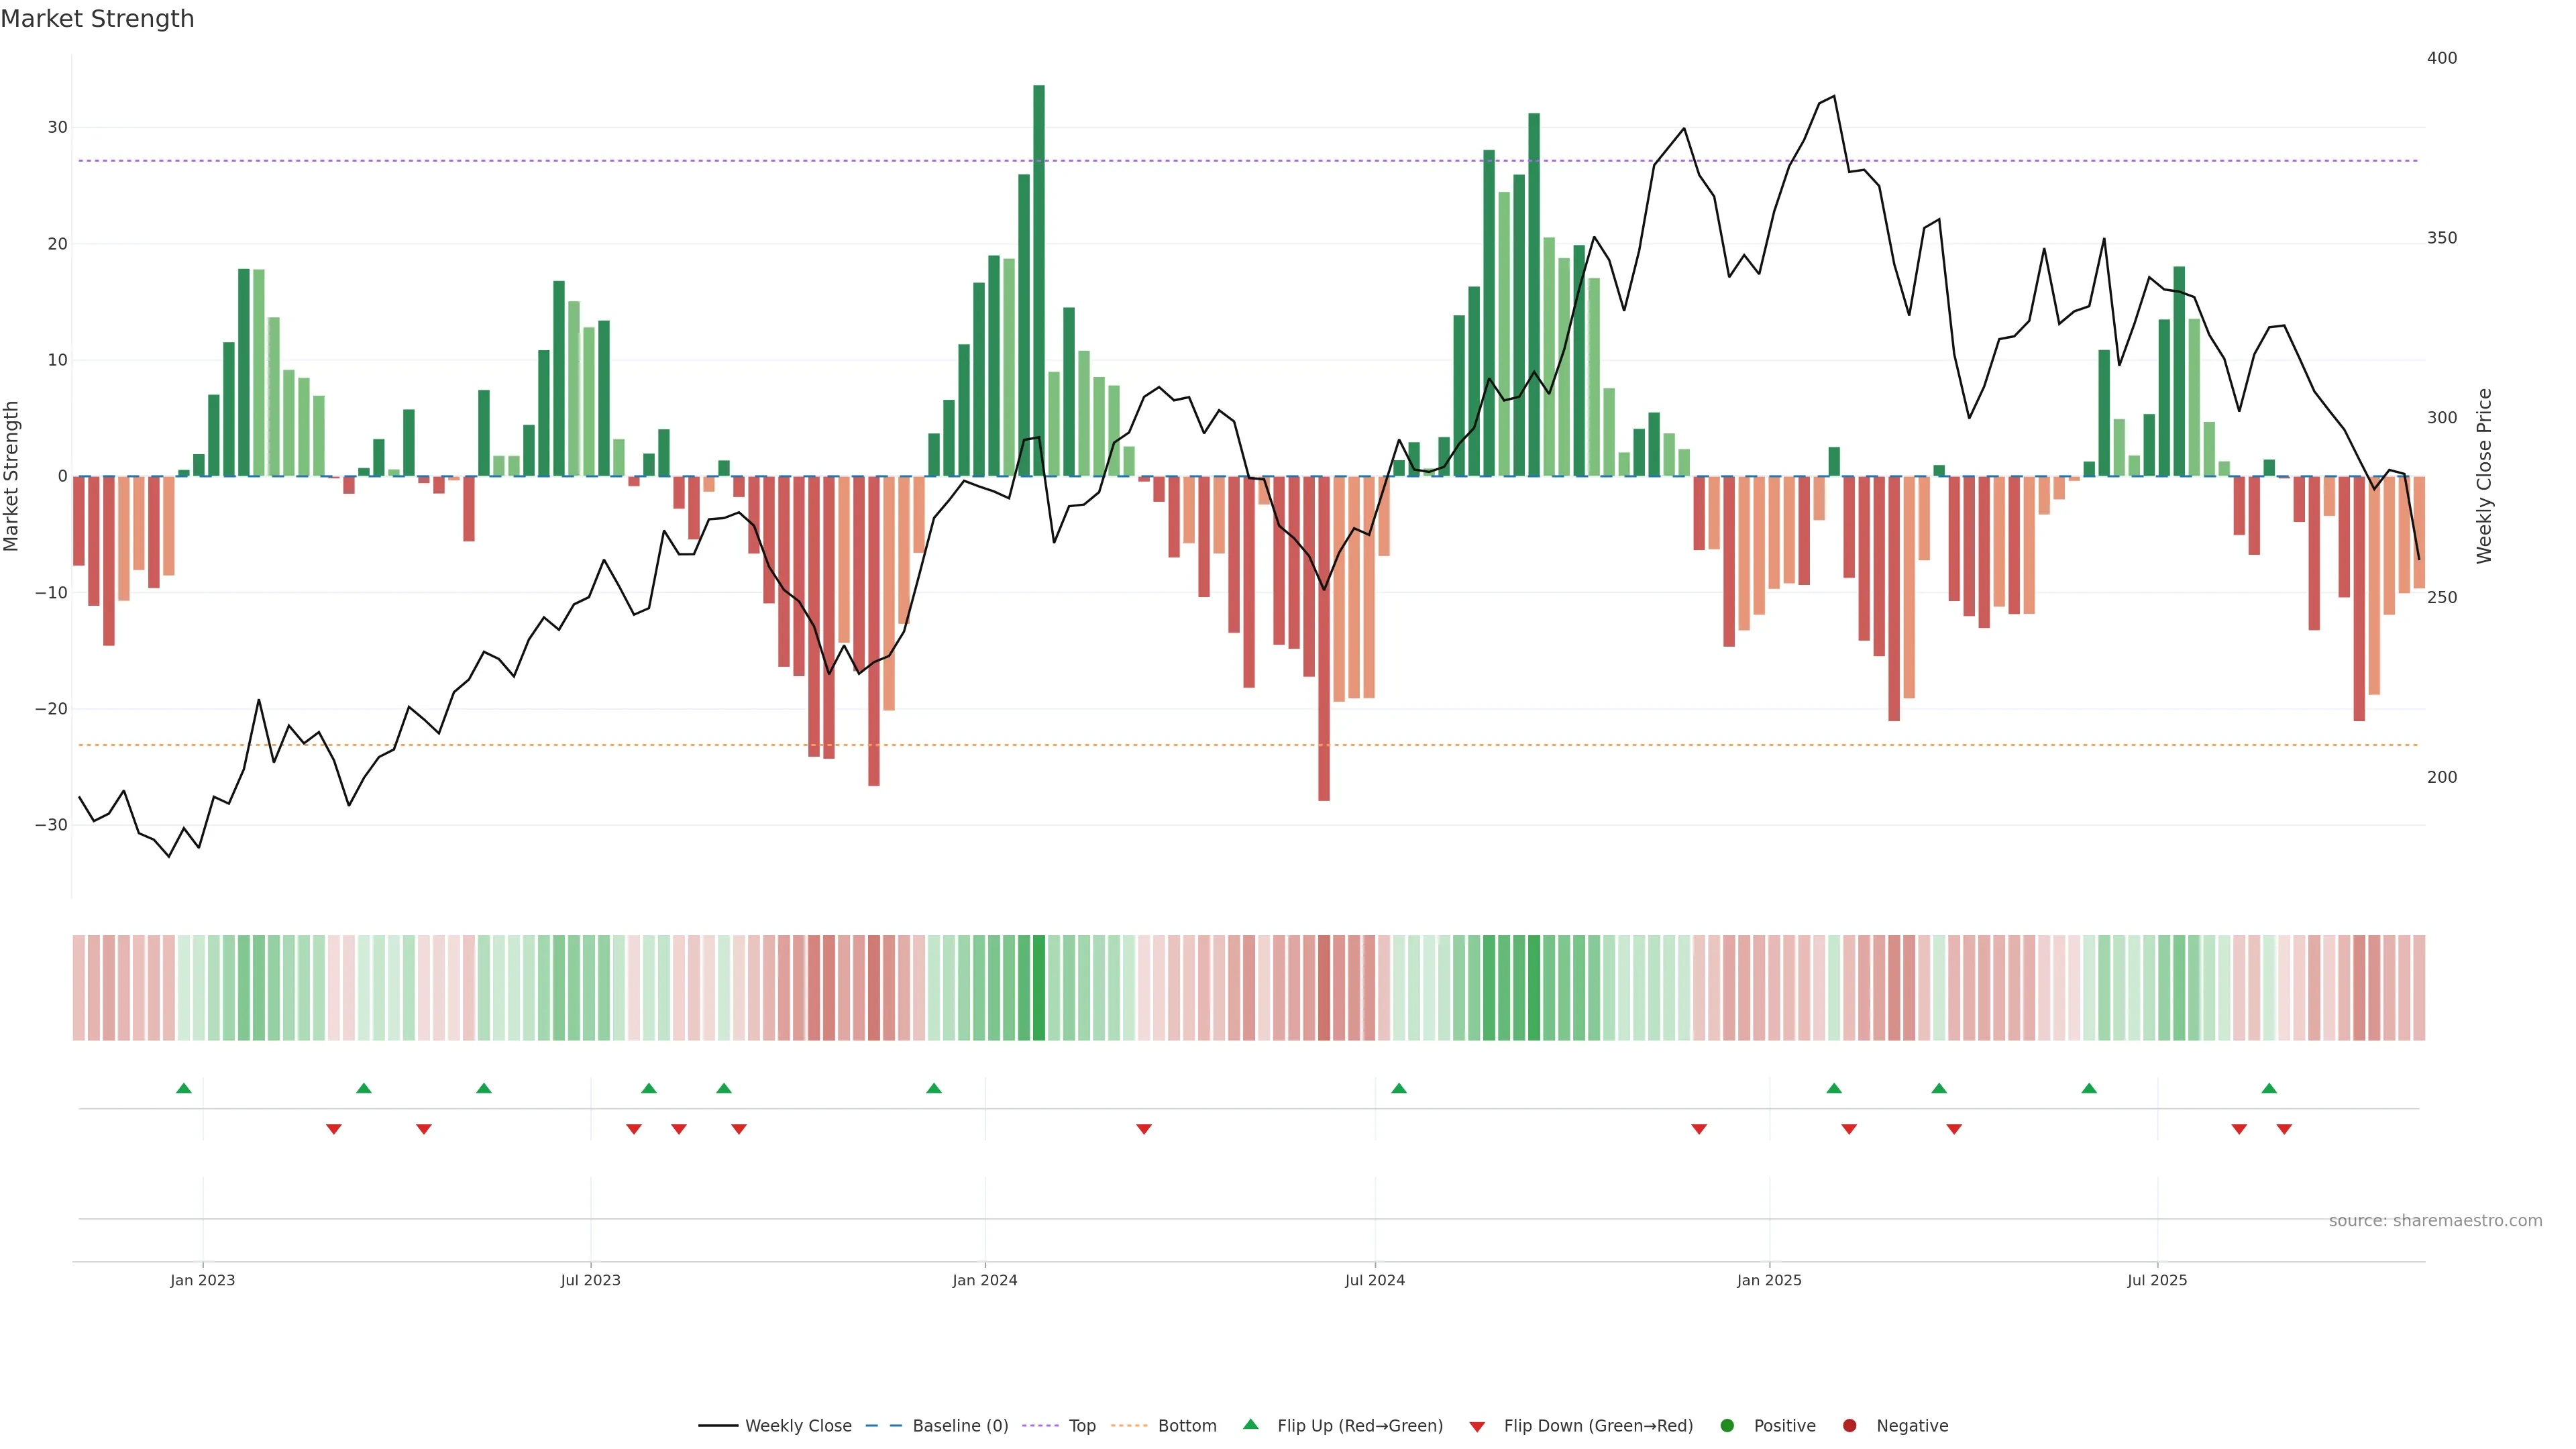Click the green Positive circle in legend
2576x1449 pixels.
pyautogui.click(x=1727, y=1426)
